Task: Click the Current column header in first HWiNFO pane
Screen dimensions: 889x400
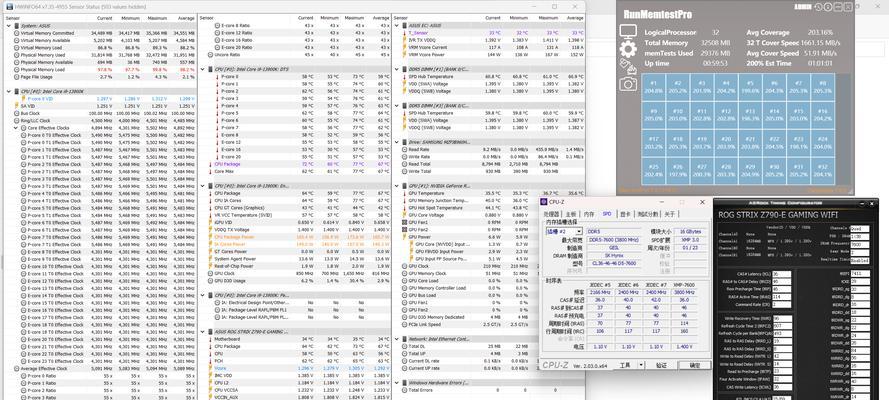Action: click(104, 18)
